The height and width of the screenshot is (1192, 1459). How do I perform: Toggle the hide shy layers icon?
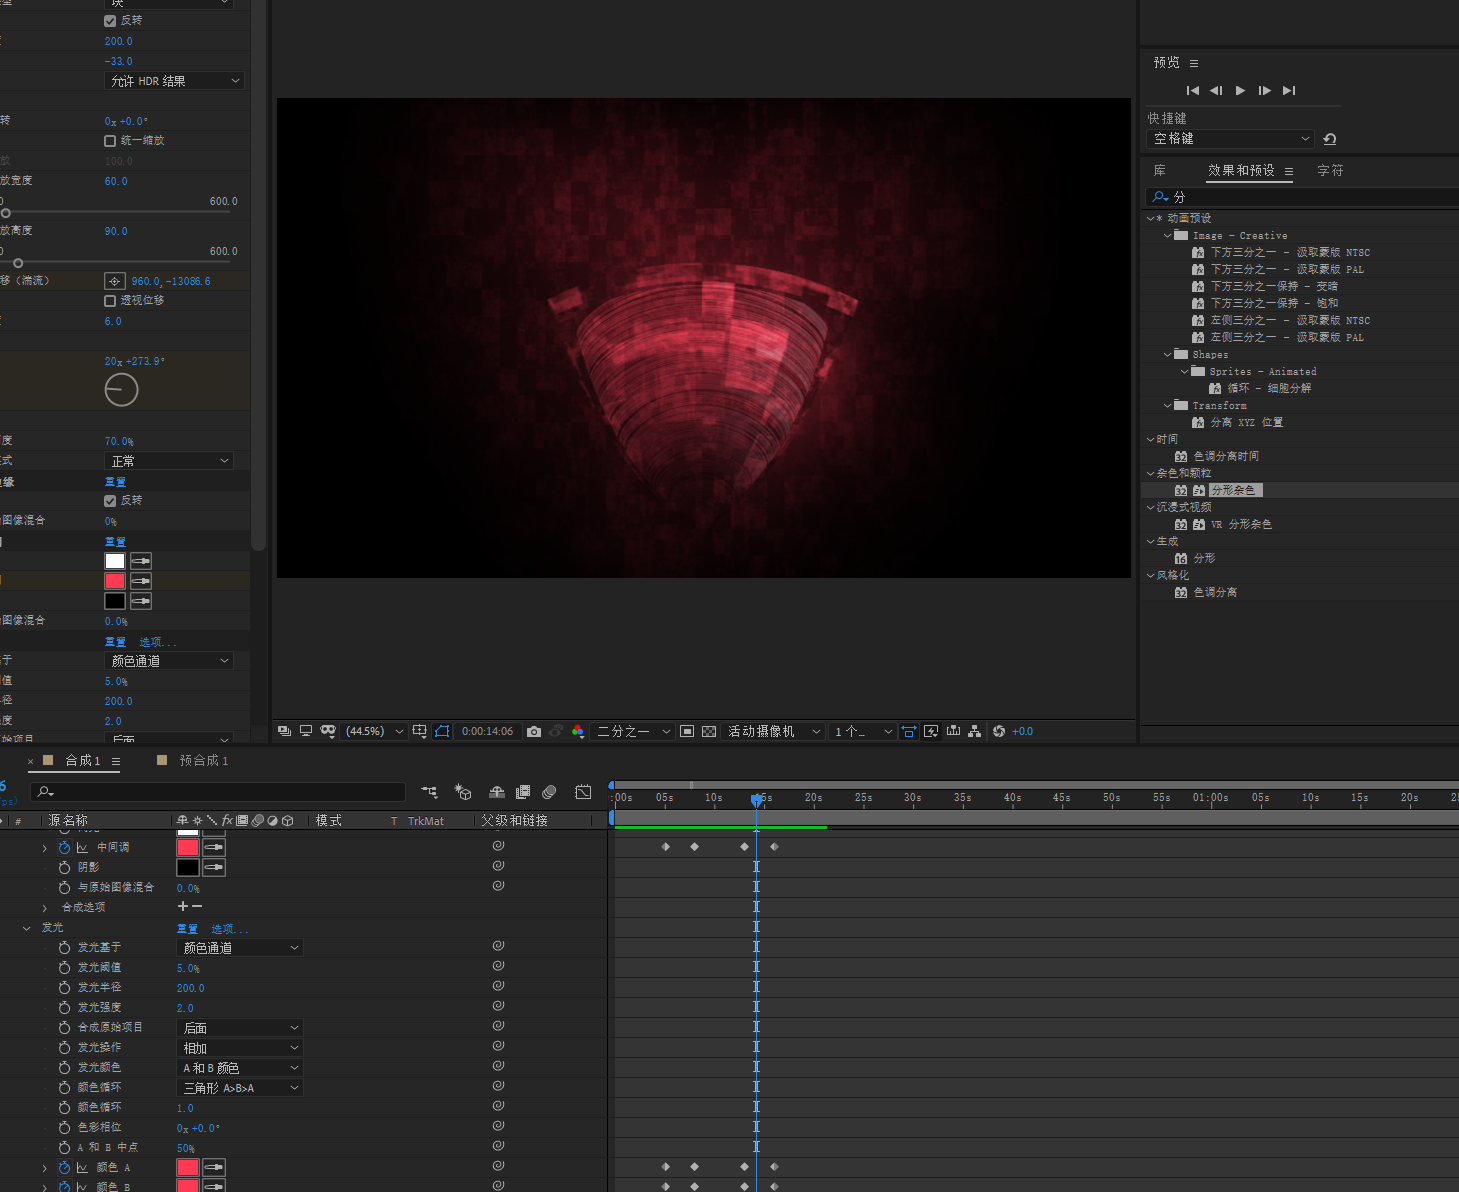click(496, 792)
